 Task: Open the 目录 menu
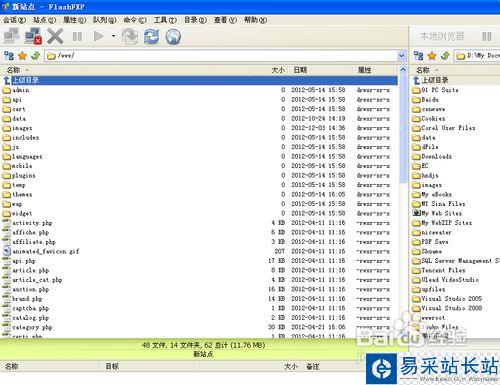(x=195, y=20)
